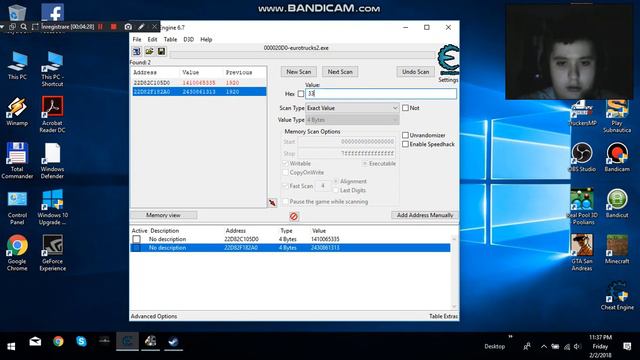Screen dimensions: 640x360
Task: Click the Next Scan button
Action: (340, 72)
